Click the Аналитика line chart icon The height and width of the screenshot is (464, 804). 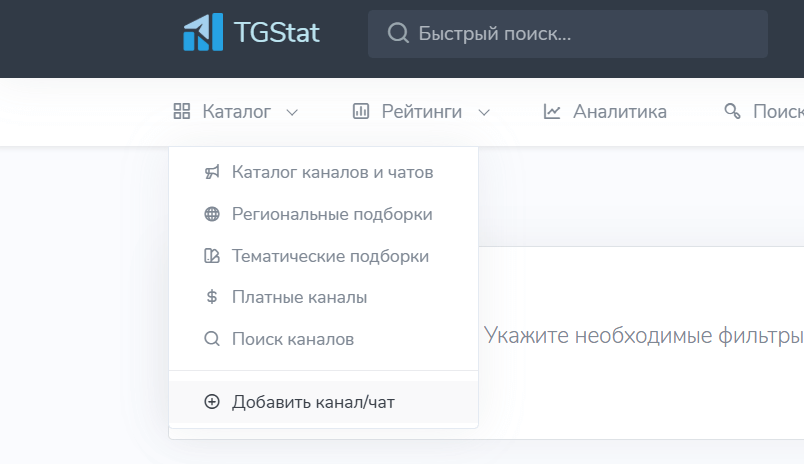[x=552, y=111]
